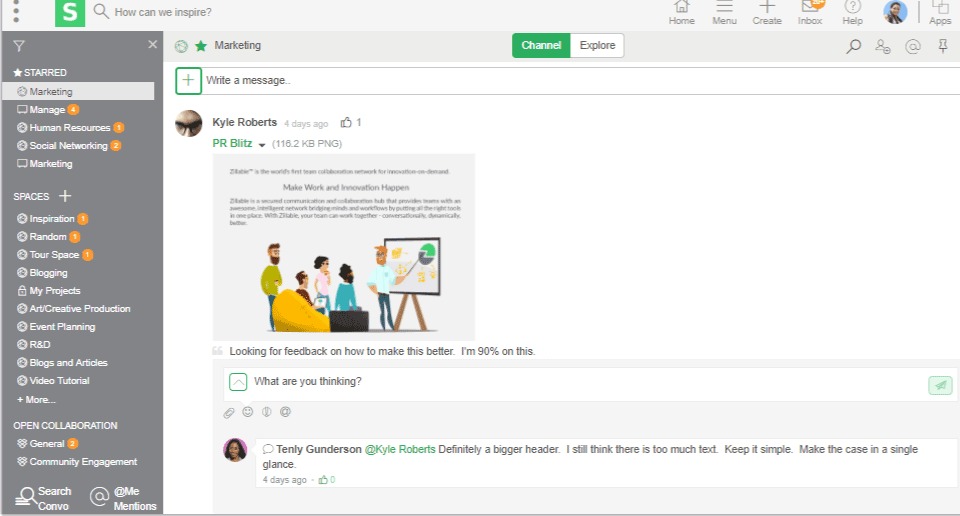Open pinned items pin icon
The height and width of the screenshot is (516, 960).
[x=943, y=47]
